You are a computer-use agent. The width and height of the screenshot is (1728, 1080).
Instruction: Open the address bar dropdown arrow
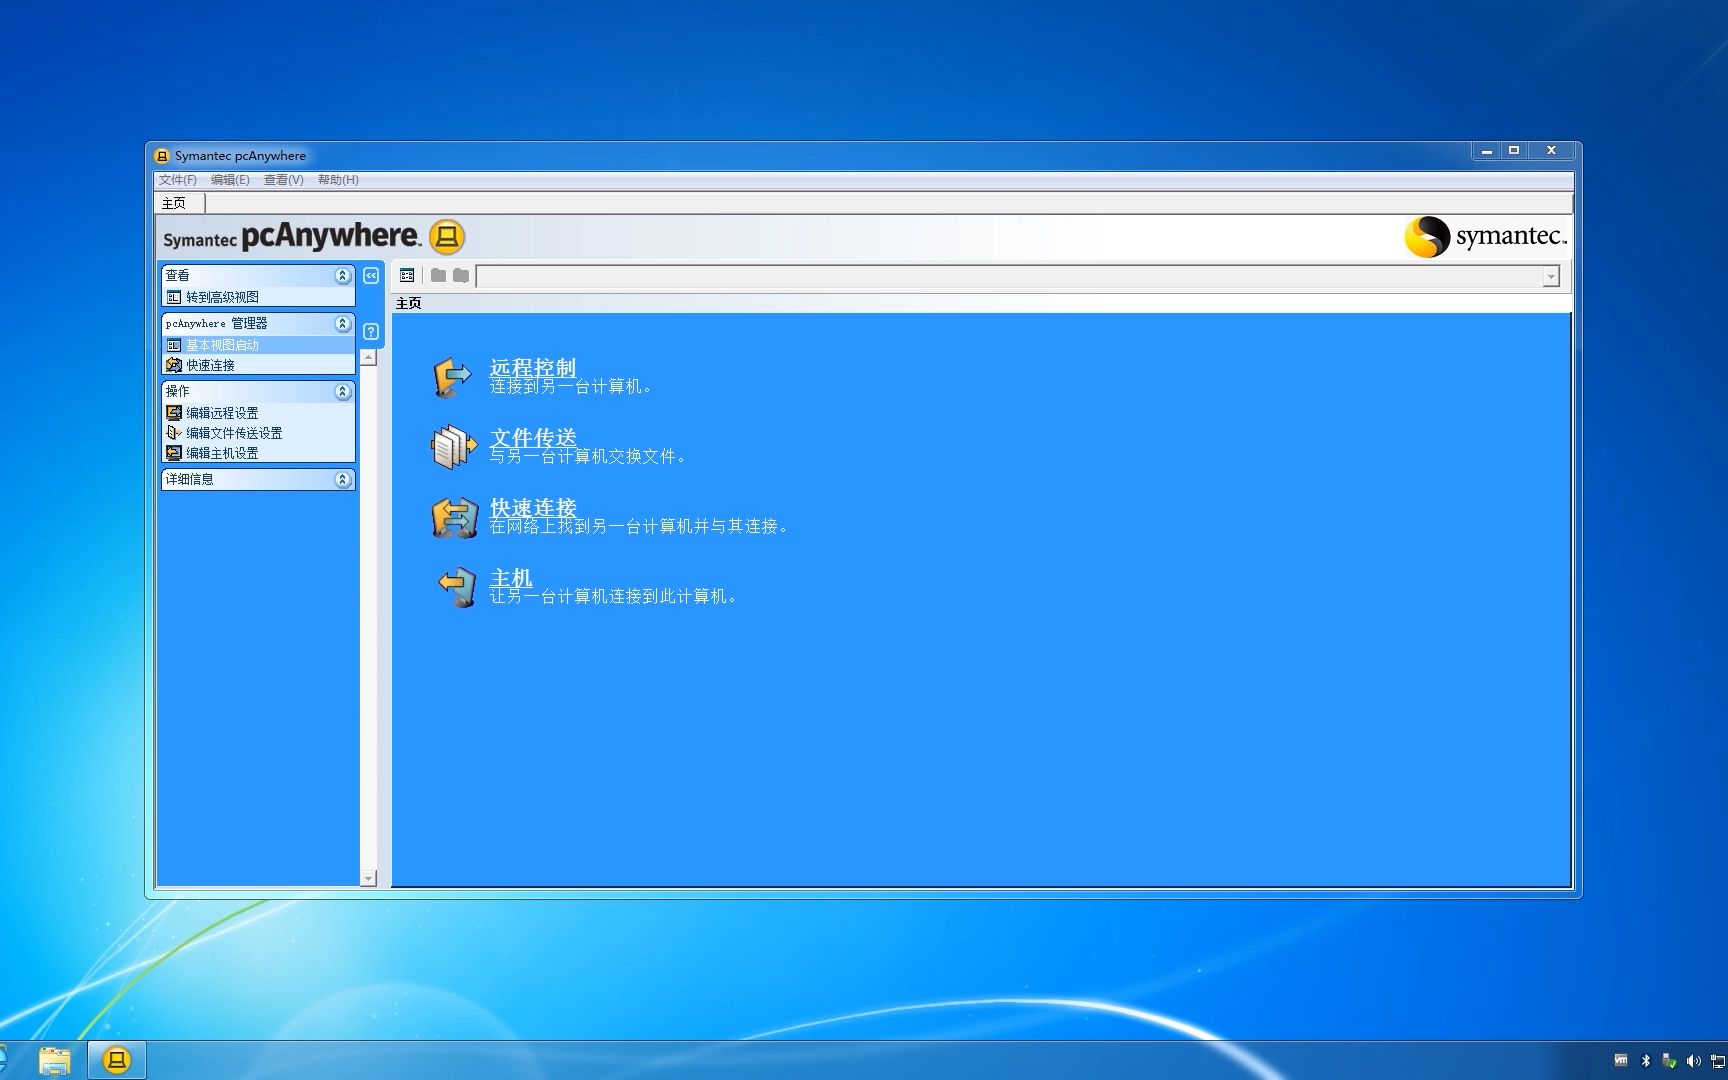(1551, 276)
